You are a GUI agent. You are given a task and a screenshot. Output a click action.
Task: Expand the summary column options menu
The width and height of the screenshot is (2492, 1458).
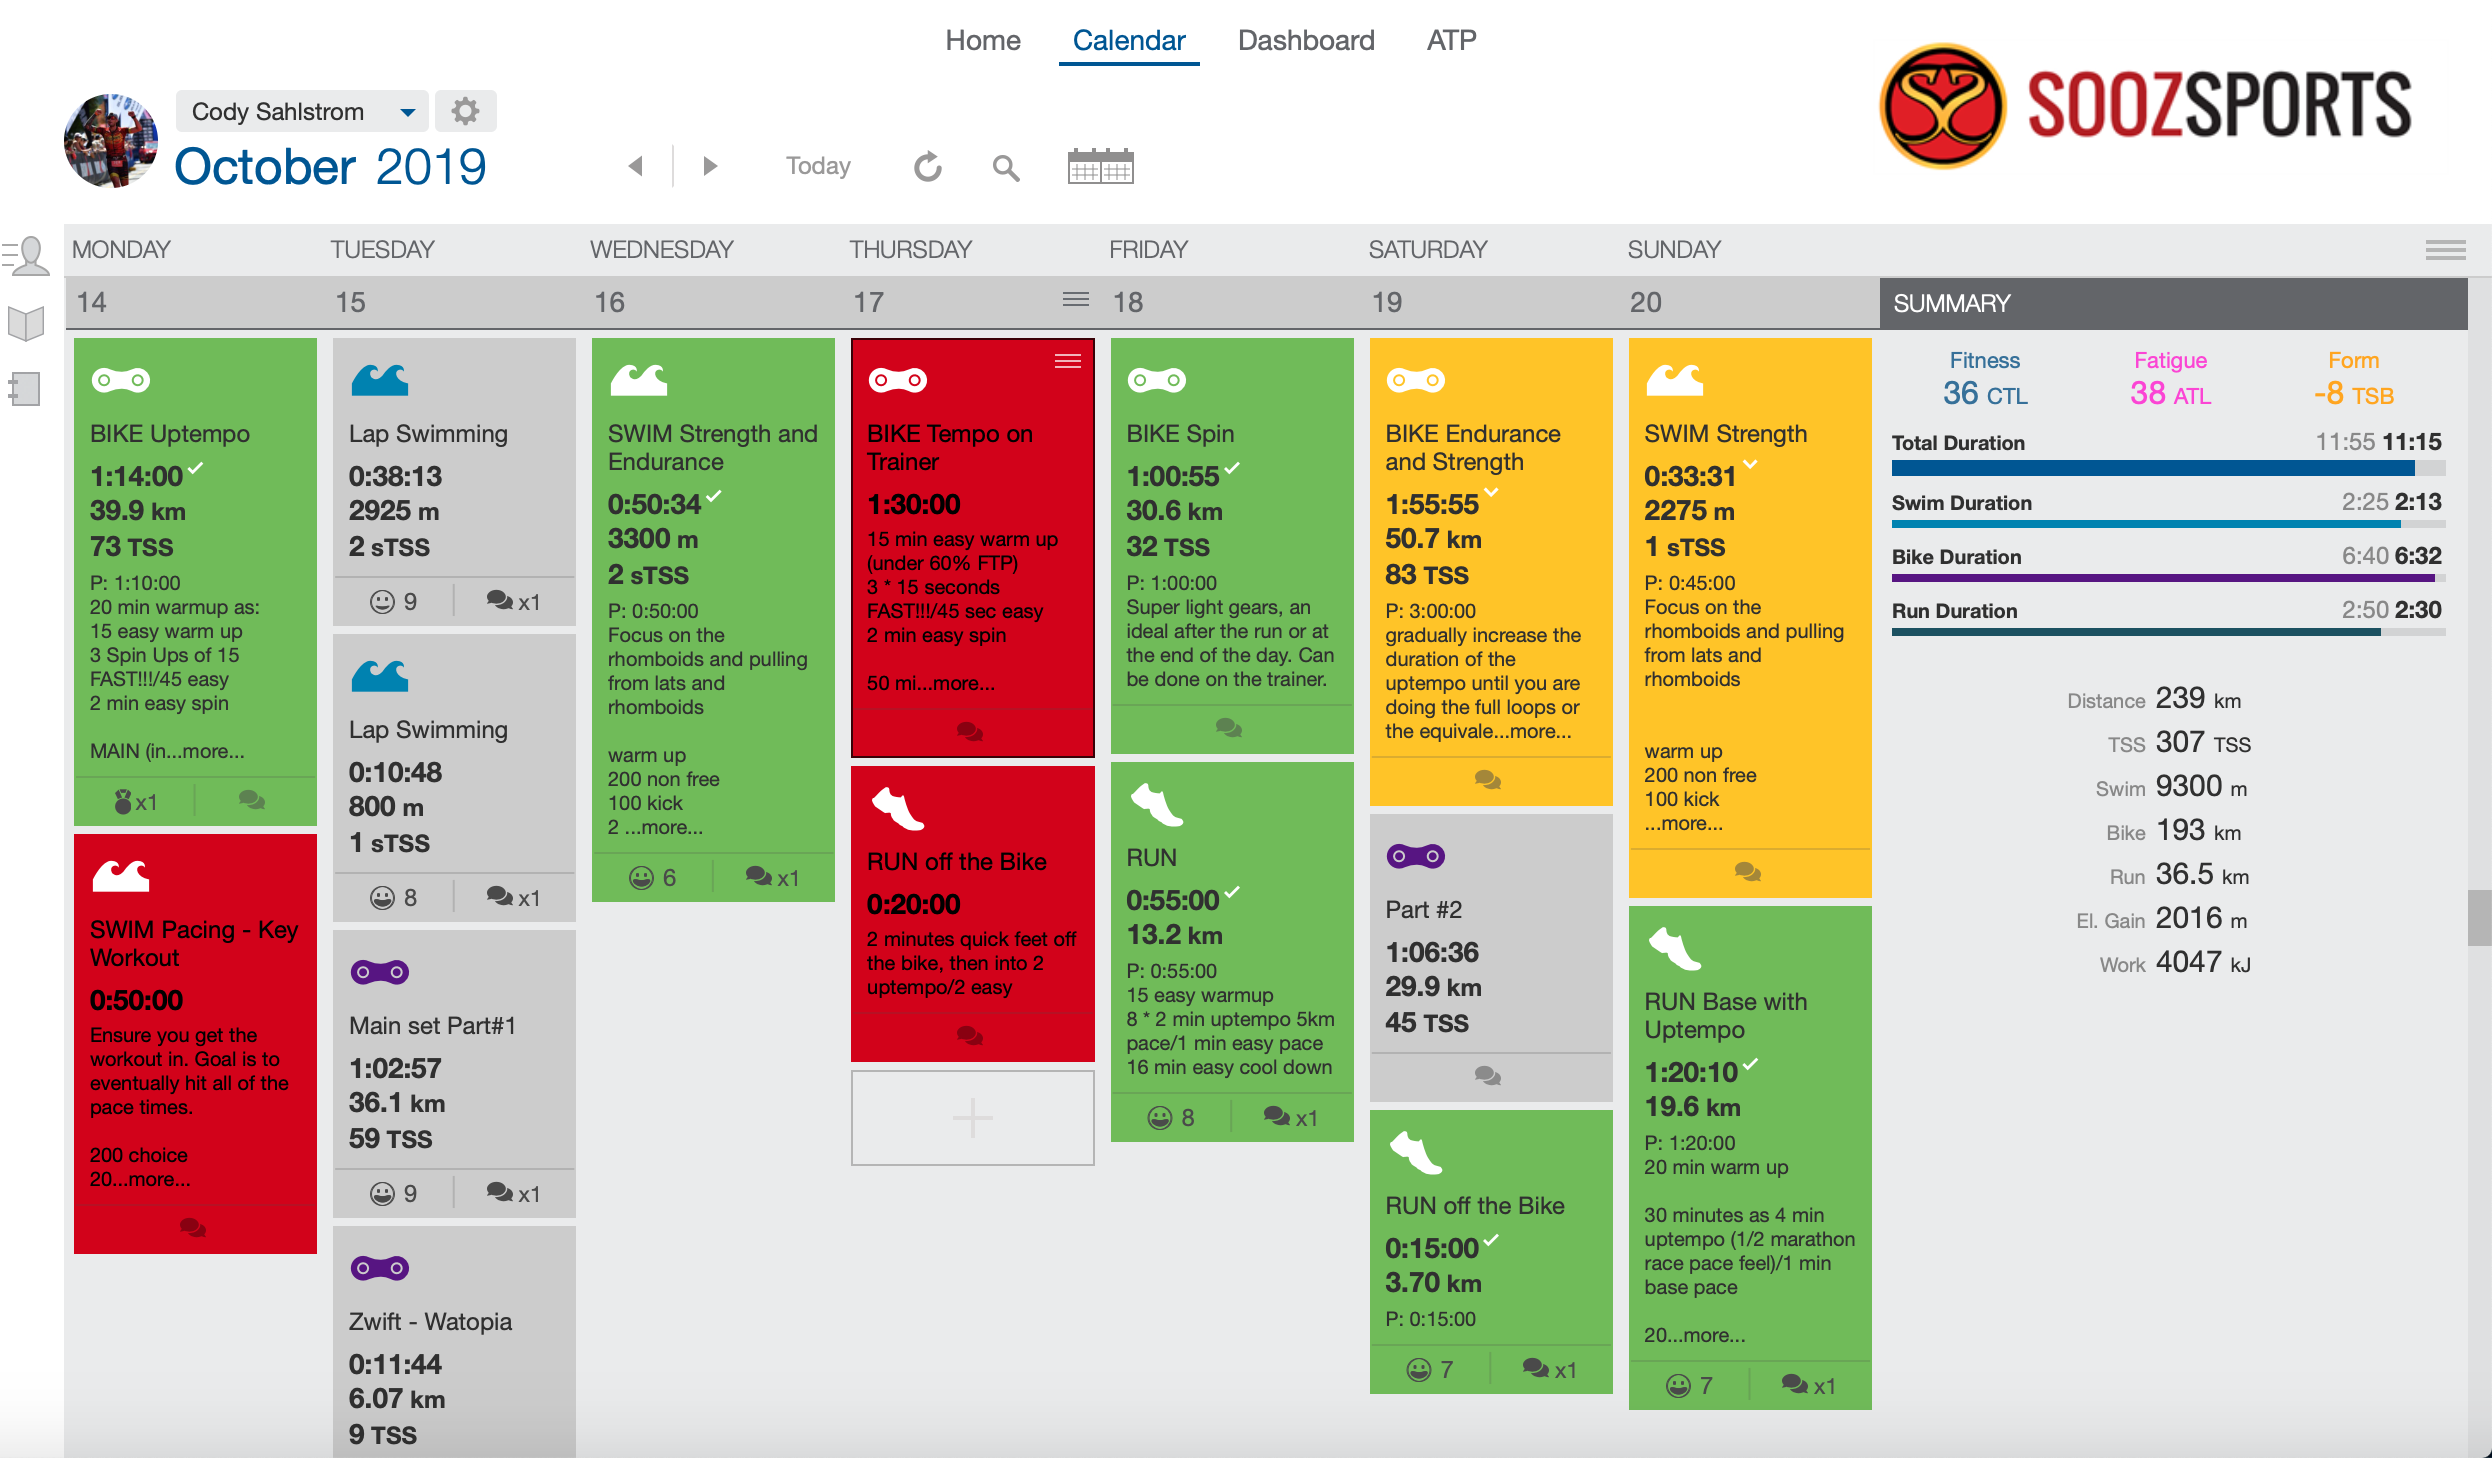[x=2445, y=250]
